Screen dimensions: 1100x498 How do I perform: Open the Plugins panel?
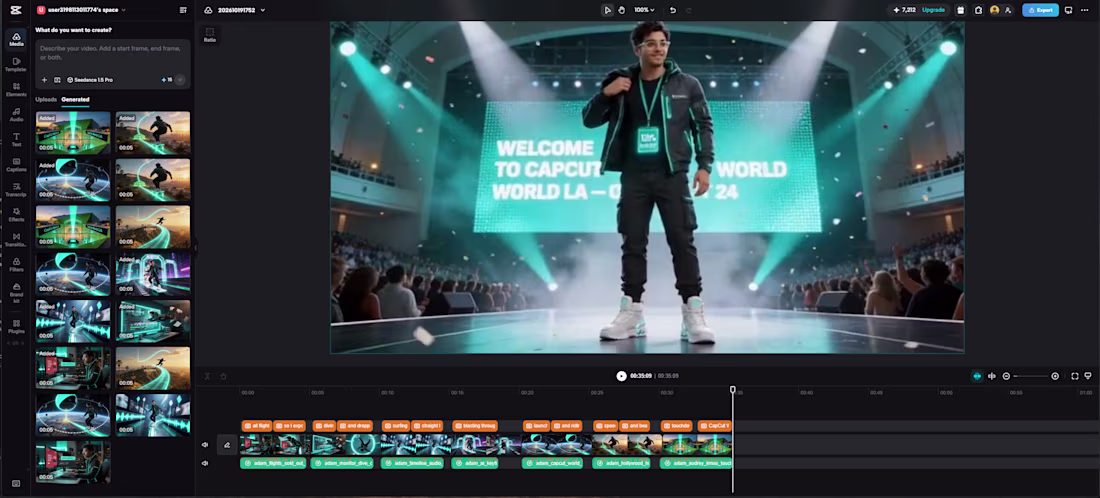point(16,326)
